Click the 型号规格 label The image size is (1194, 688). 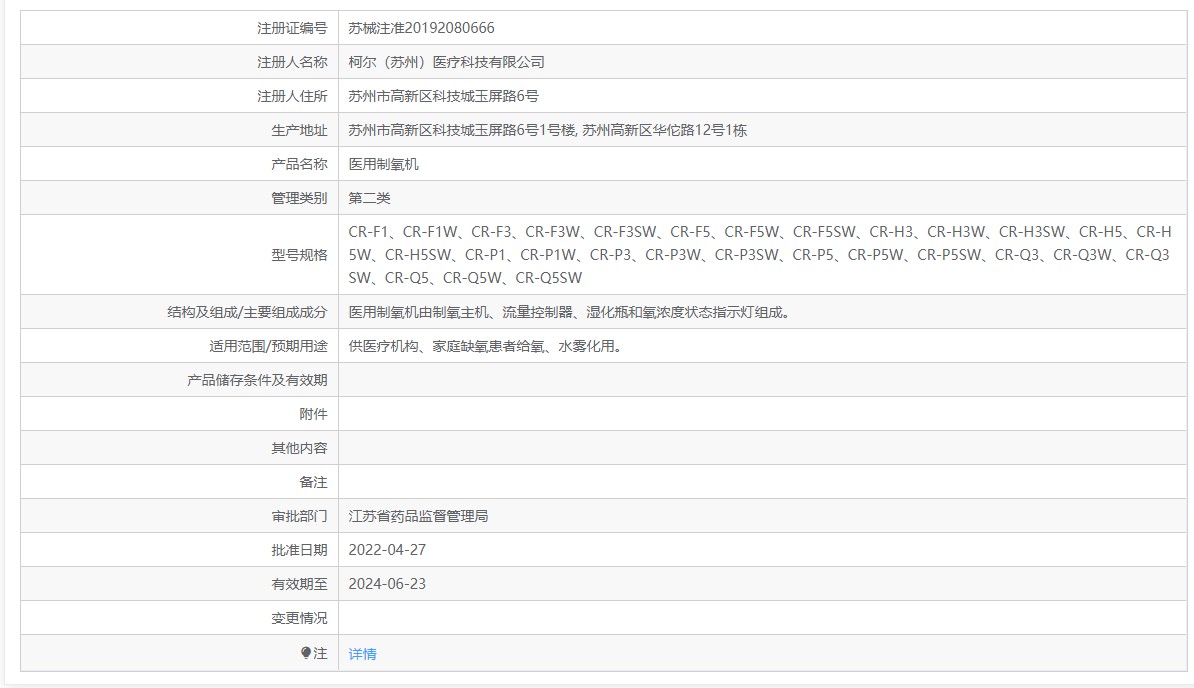[299, 255]
